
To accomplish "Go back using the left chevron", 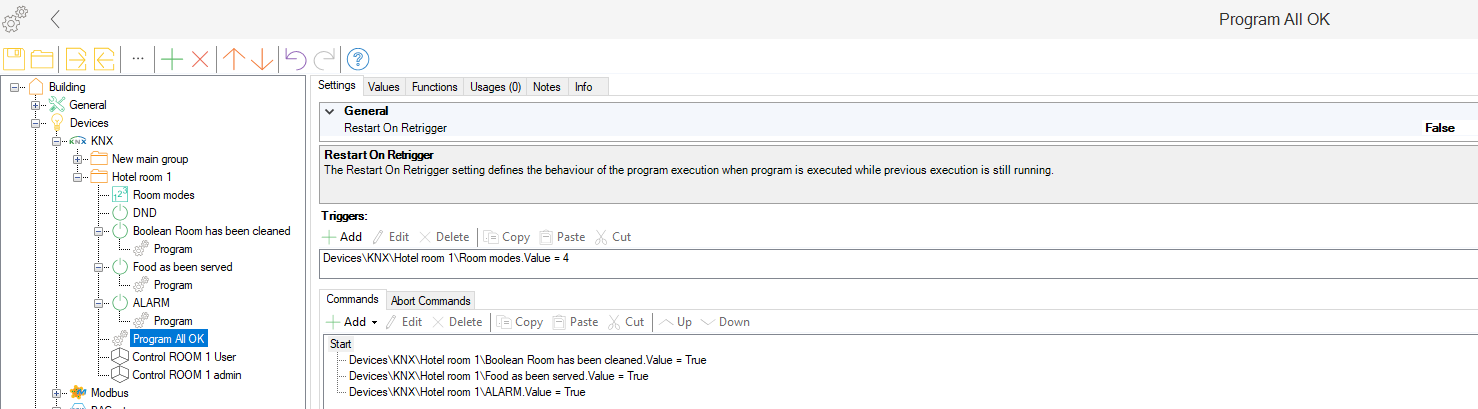I will pos(55,19).
